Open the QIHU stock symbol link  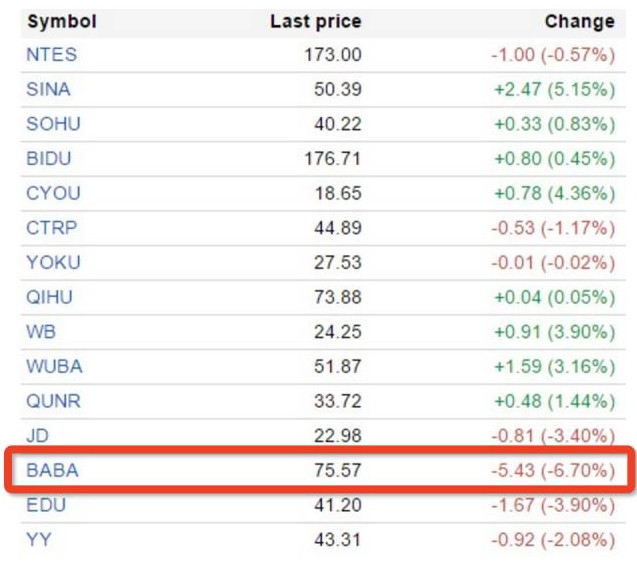tap(50, 297)
